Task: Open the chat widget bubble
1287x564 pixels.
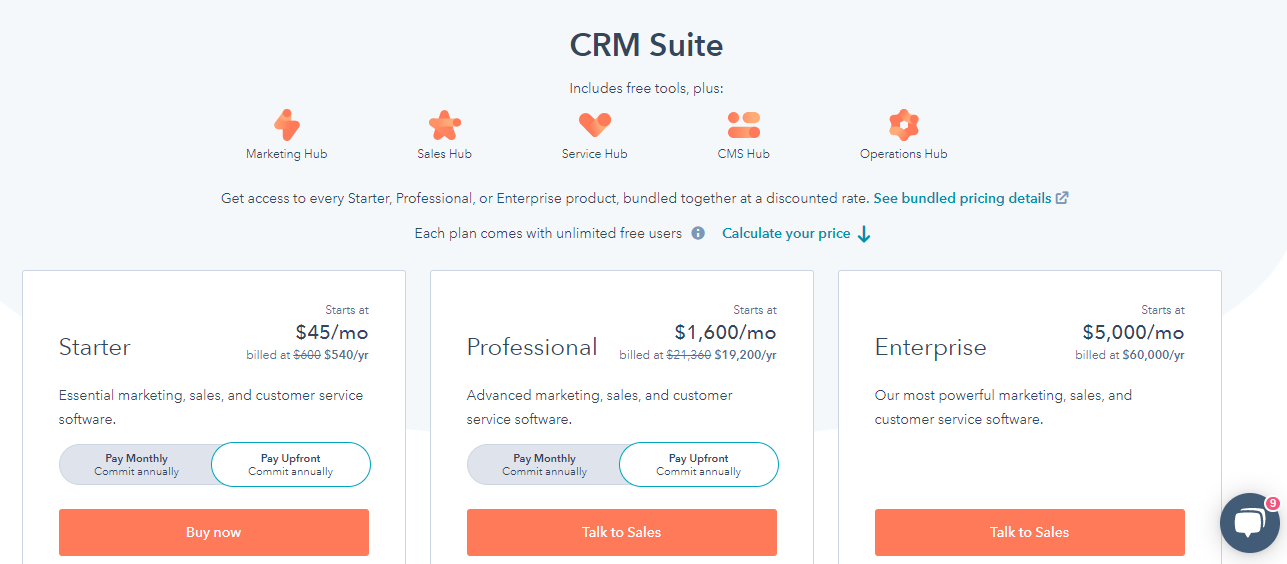Action: click(1250, 523)
